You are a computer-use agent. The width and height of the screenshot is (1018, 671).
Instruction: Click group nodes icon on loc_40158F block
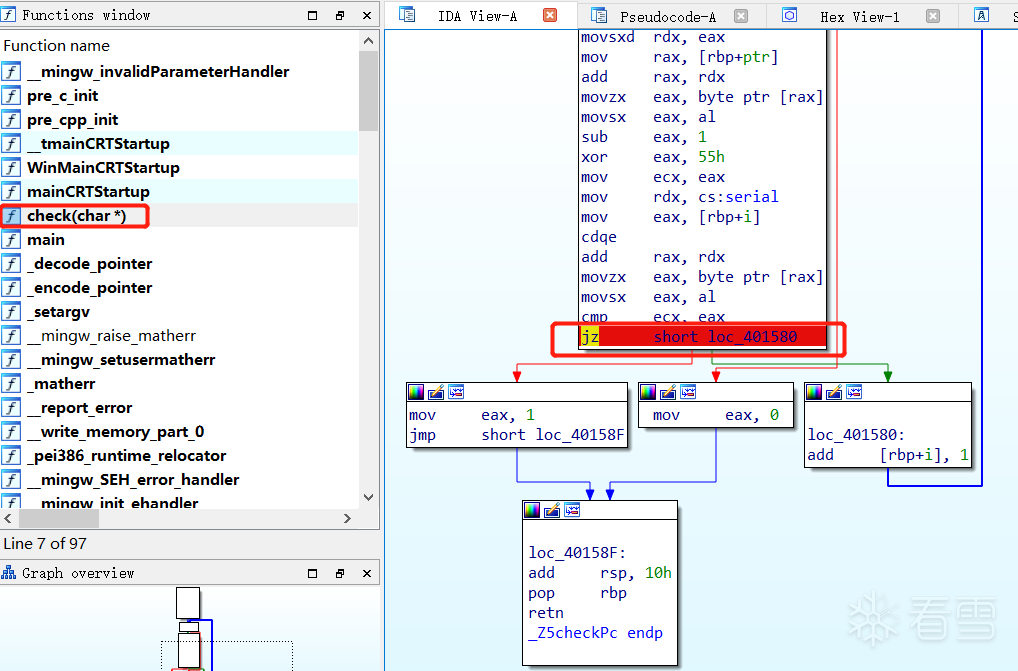pyautogui.click(x=573, y=510)
